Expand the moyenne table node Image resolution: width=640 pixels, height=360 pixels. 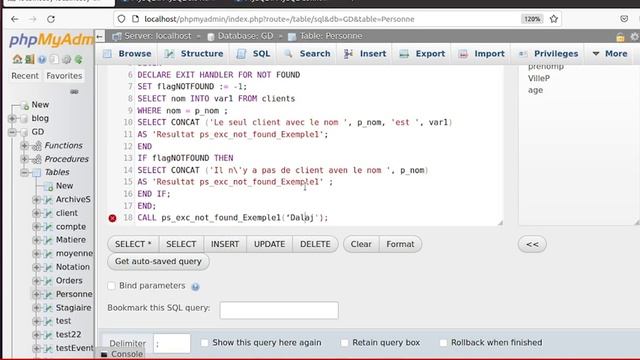pos(36,253)
